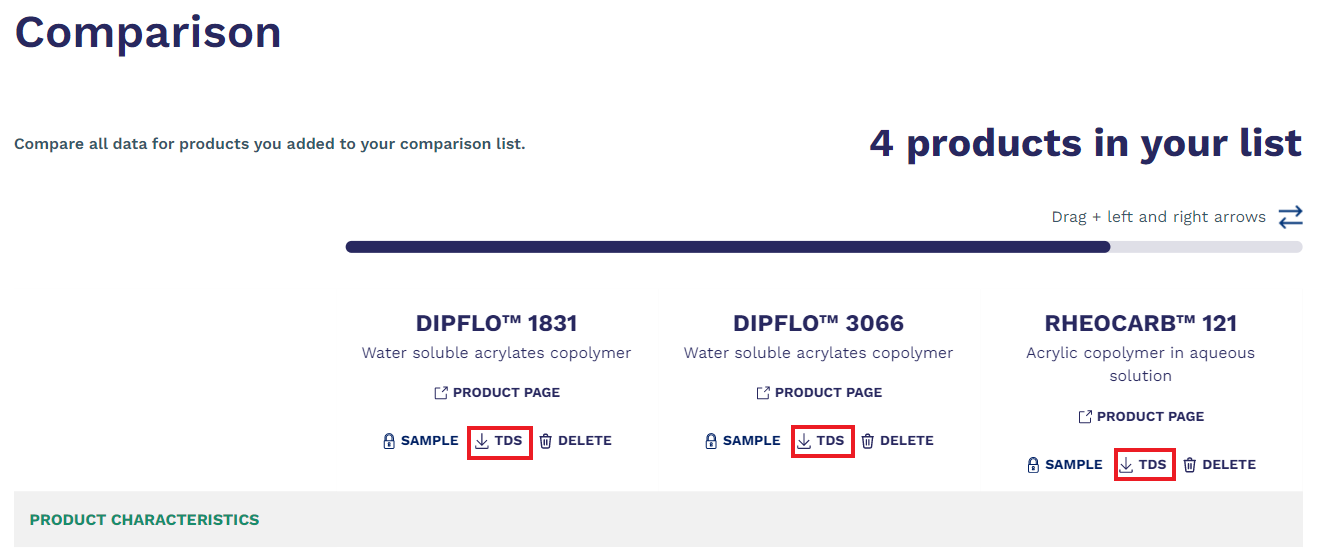The image size is (1338, 557).
Task: Open the DIPFLO 1831 product page
Action: (x=496, y=393)
